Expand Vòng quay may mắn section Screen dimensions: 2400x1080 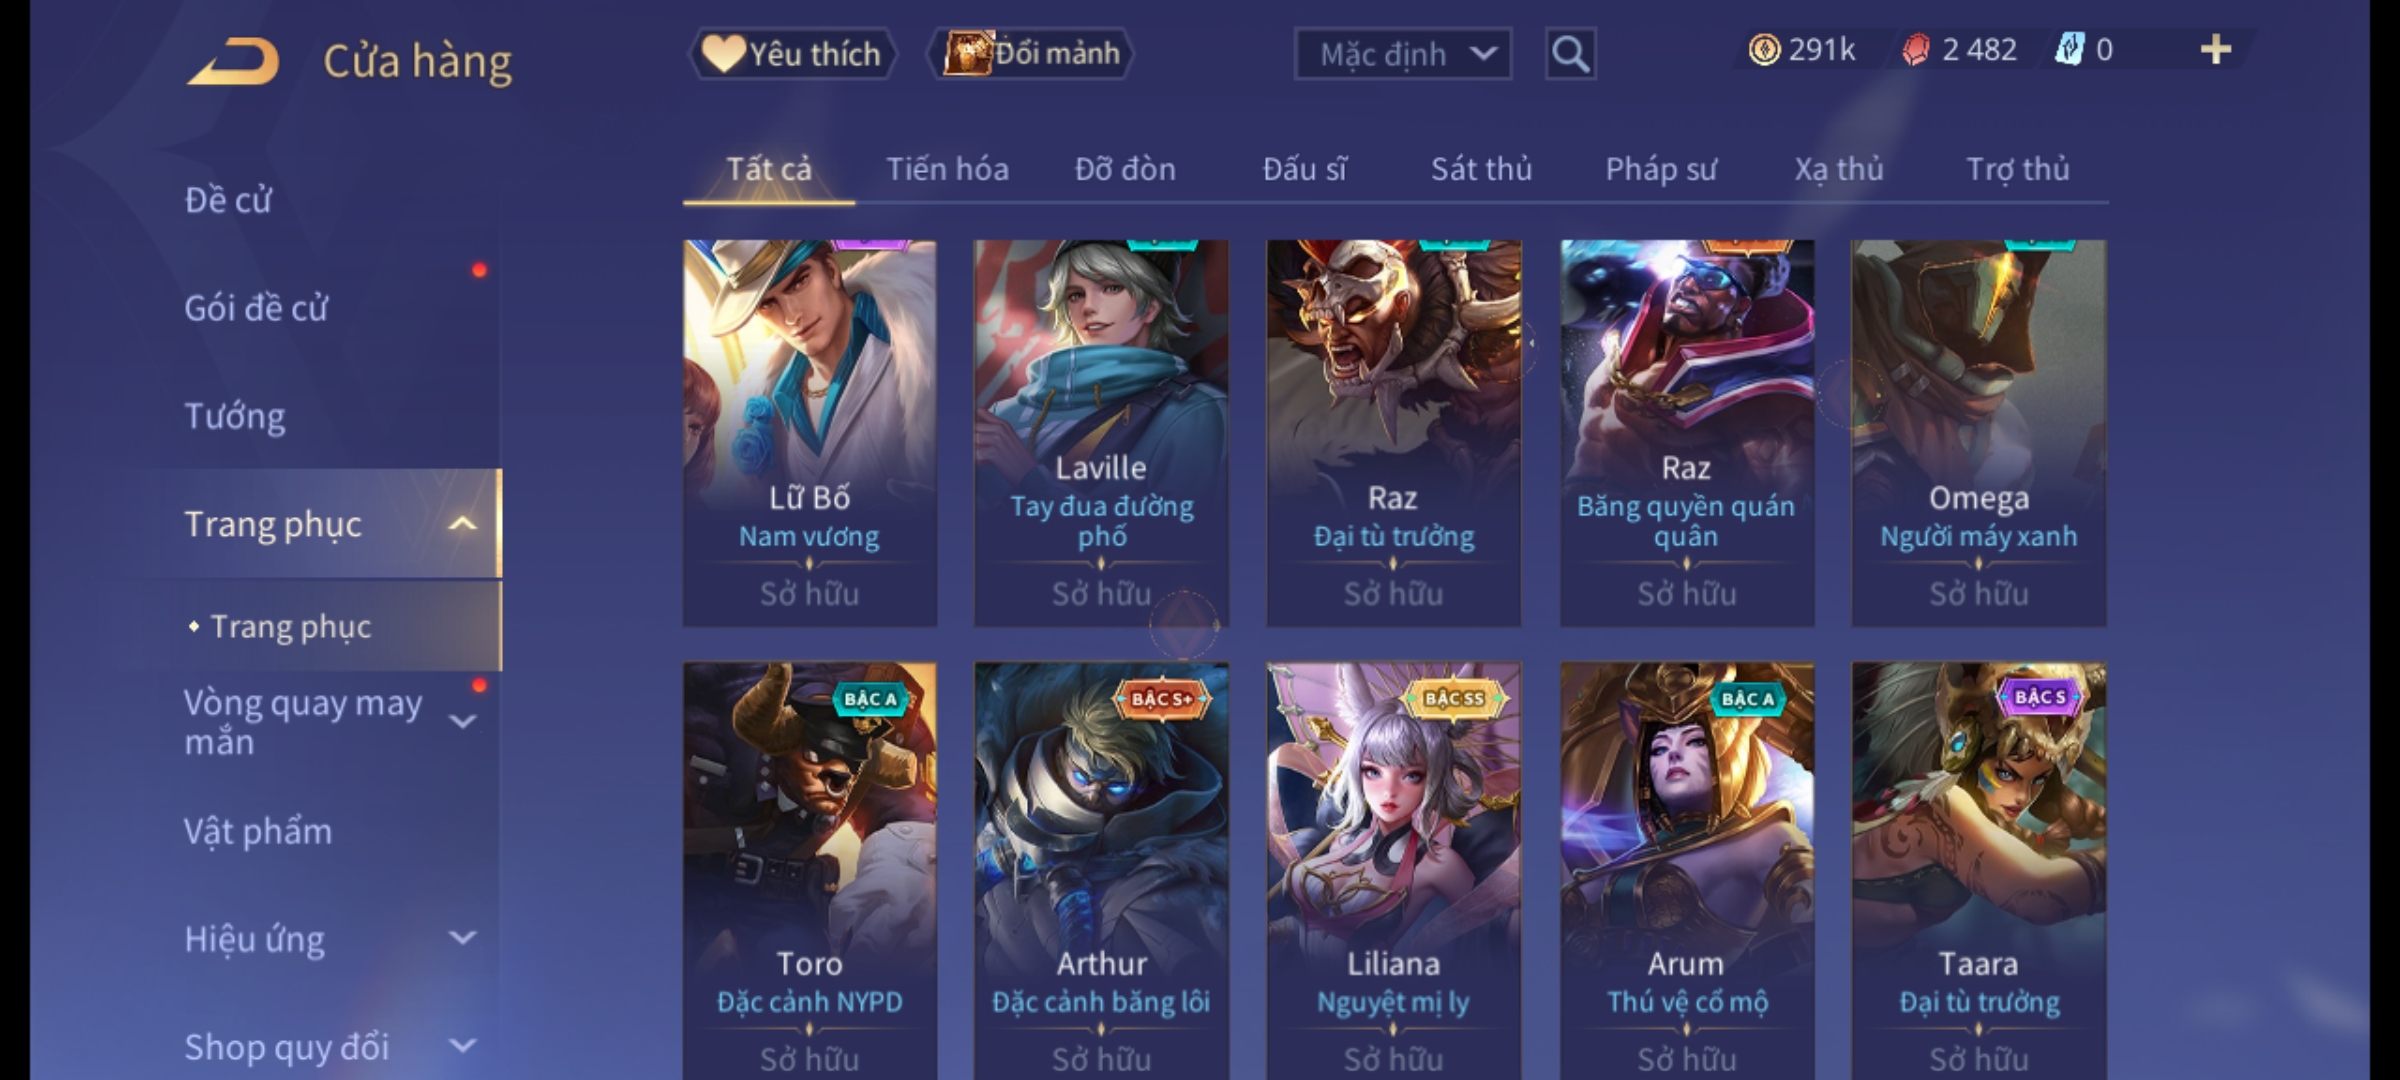click(x=462, y=721)
